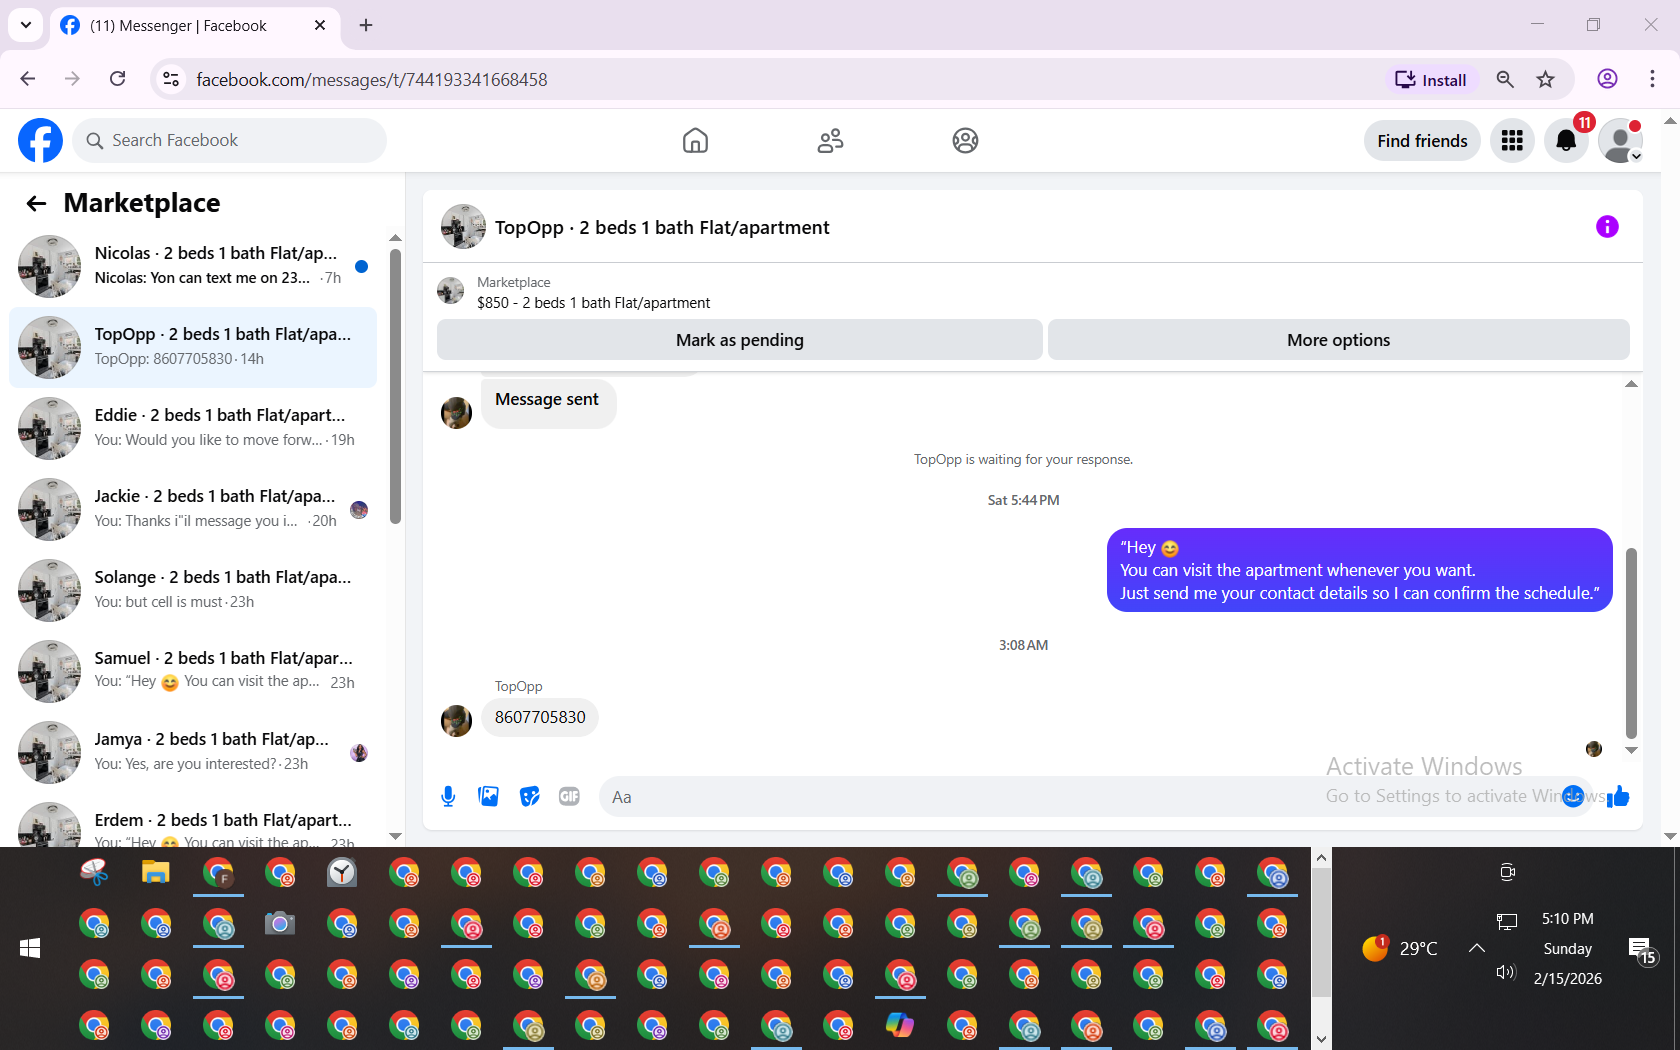Open a new browser tab
The image size is (1680, 1050).
pos(366,25)
